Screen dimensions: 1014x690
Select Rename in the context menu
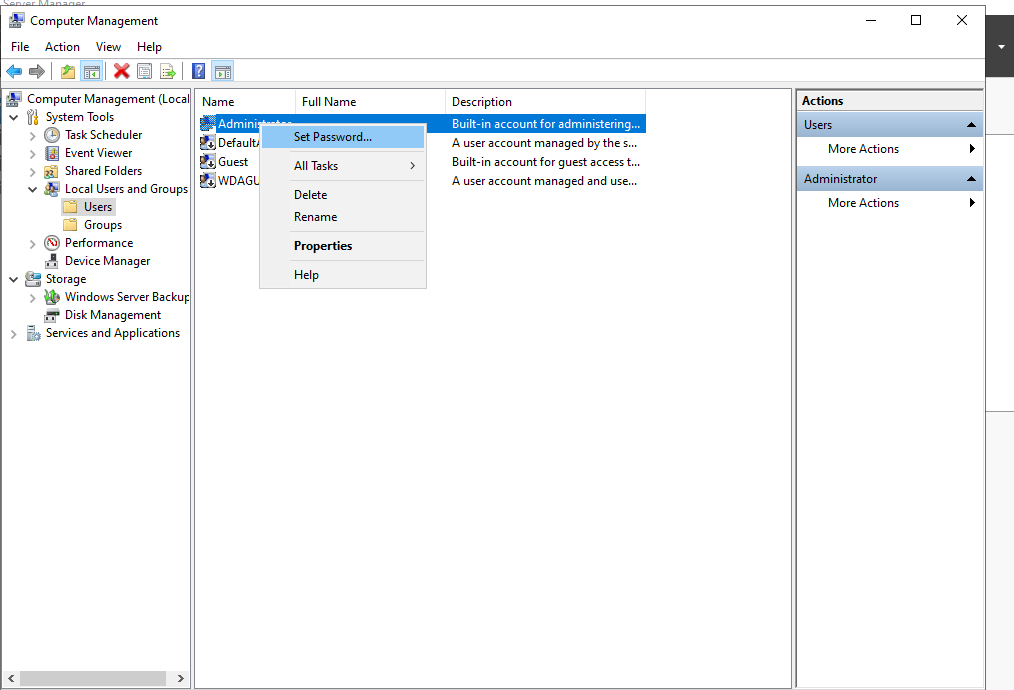pos(343,217)
